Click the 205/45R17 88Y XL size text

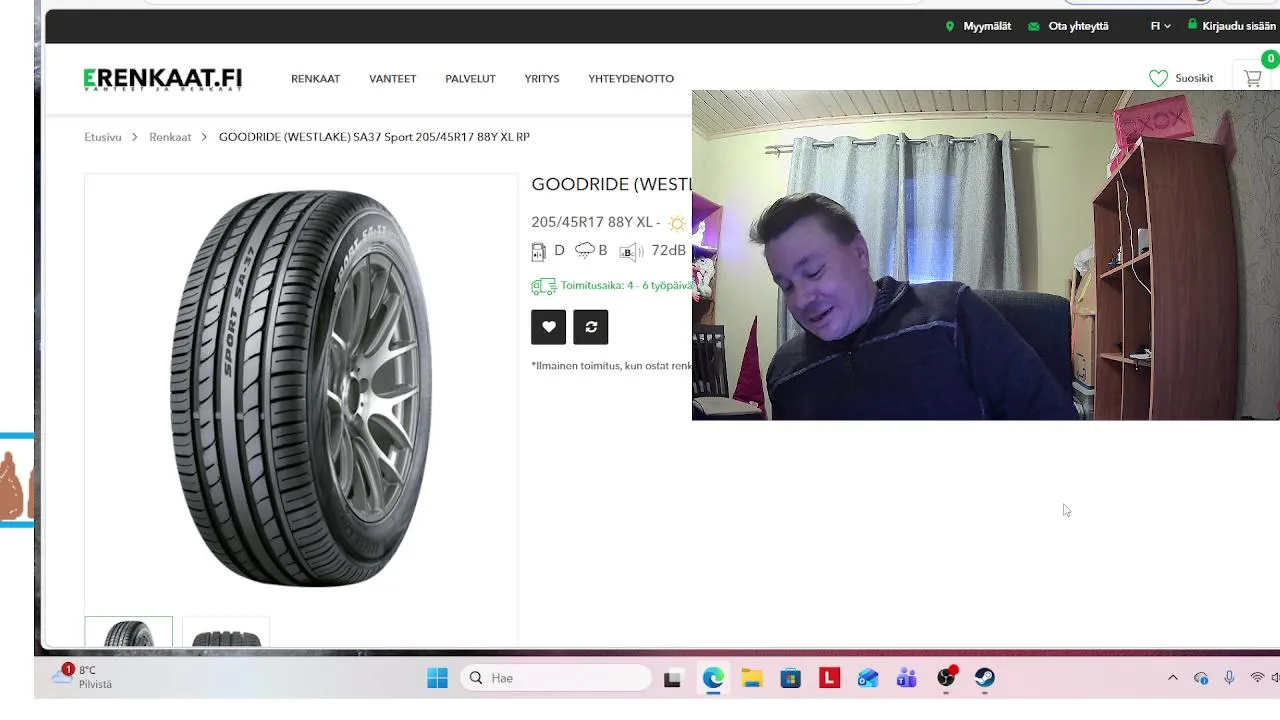click(x=591, y=222)
